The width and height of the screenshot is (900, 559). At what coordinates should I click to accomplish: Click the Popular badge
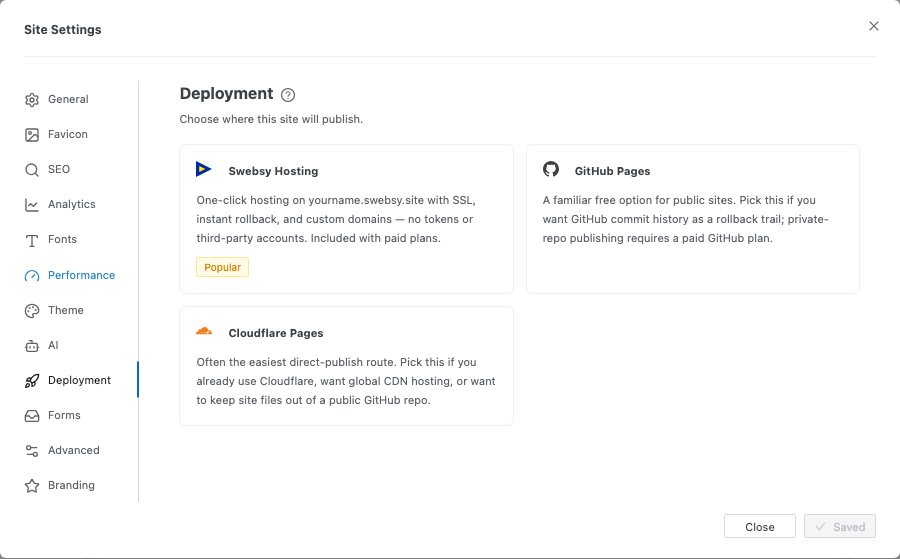pyautogui.click(x=223, y=267)
